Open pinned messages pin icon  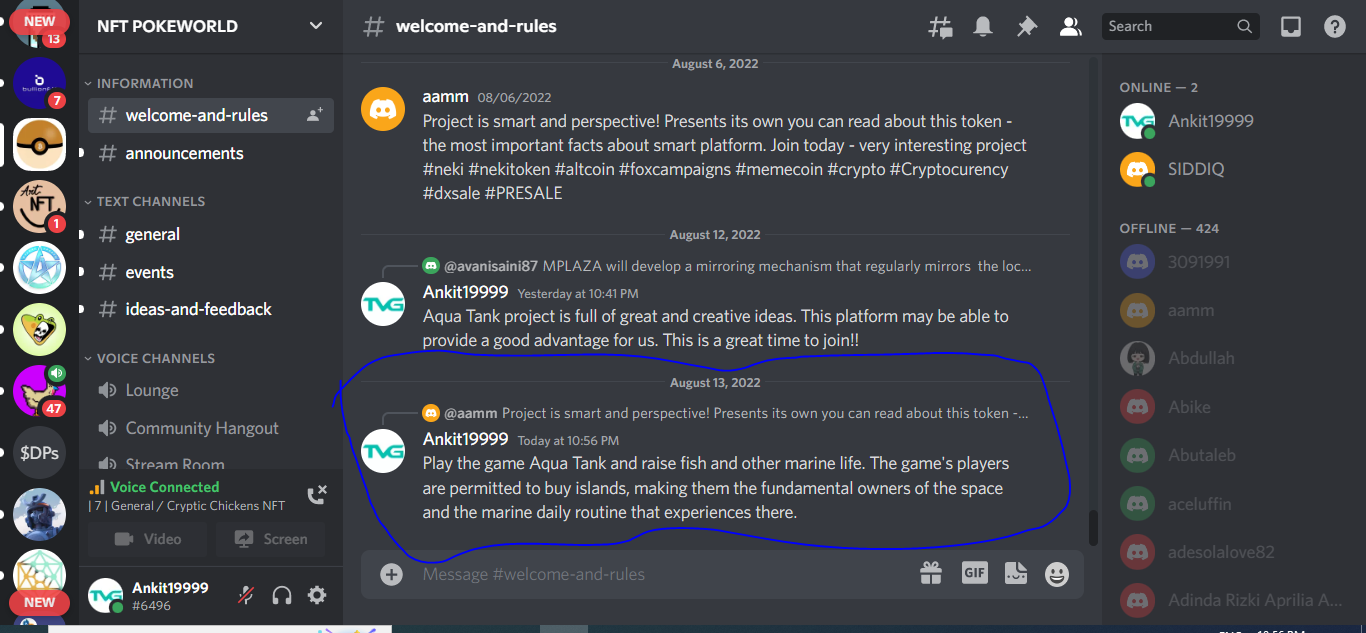pos(1027,27)
